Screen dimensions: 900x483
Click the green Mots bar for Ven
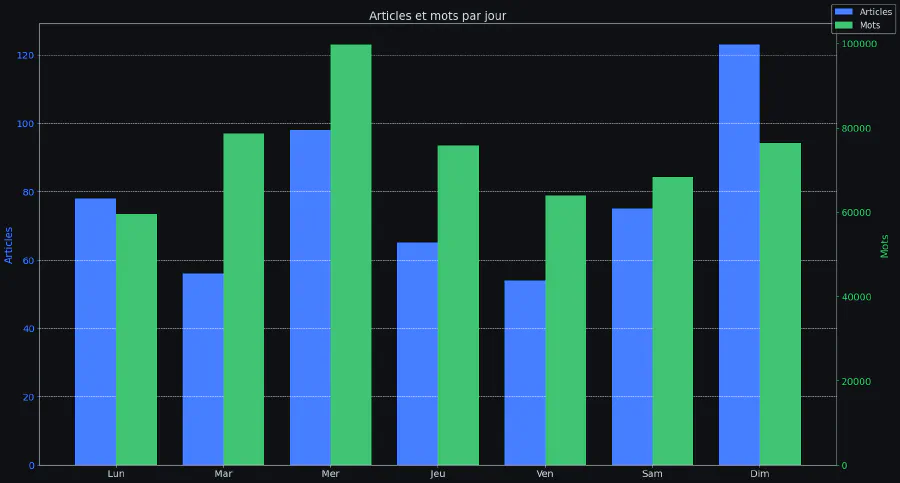[x=565, y=330]
